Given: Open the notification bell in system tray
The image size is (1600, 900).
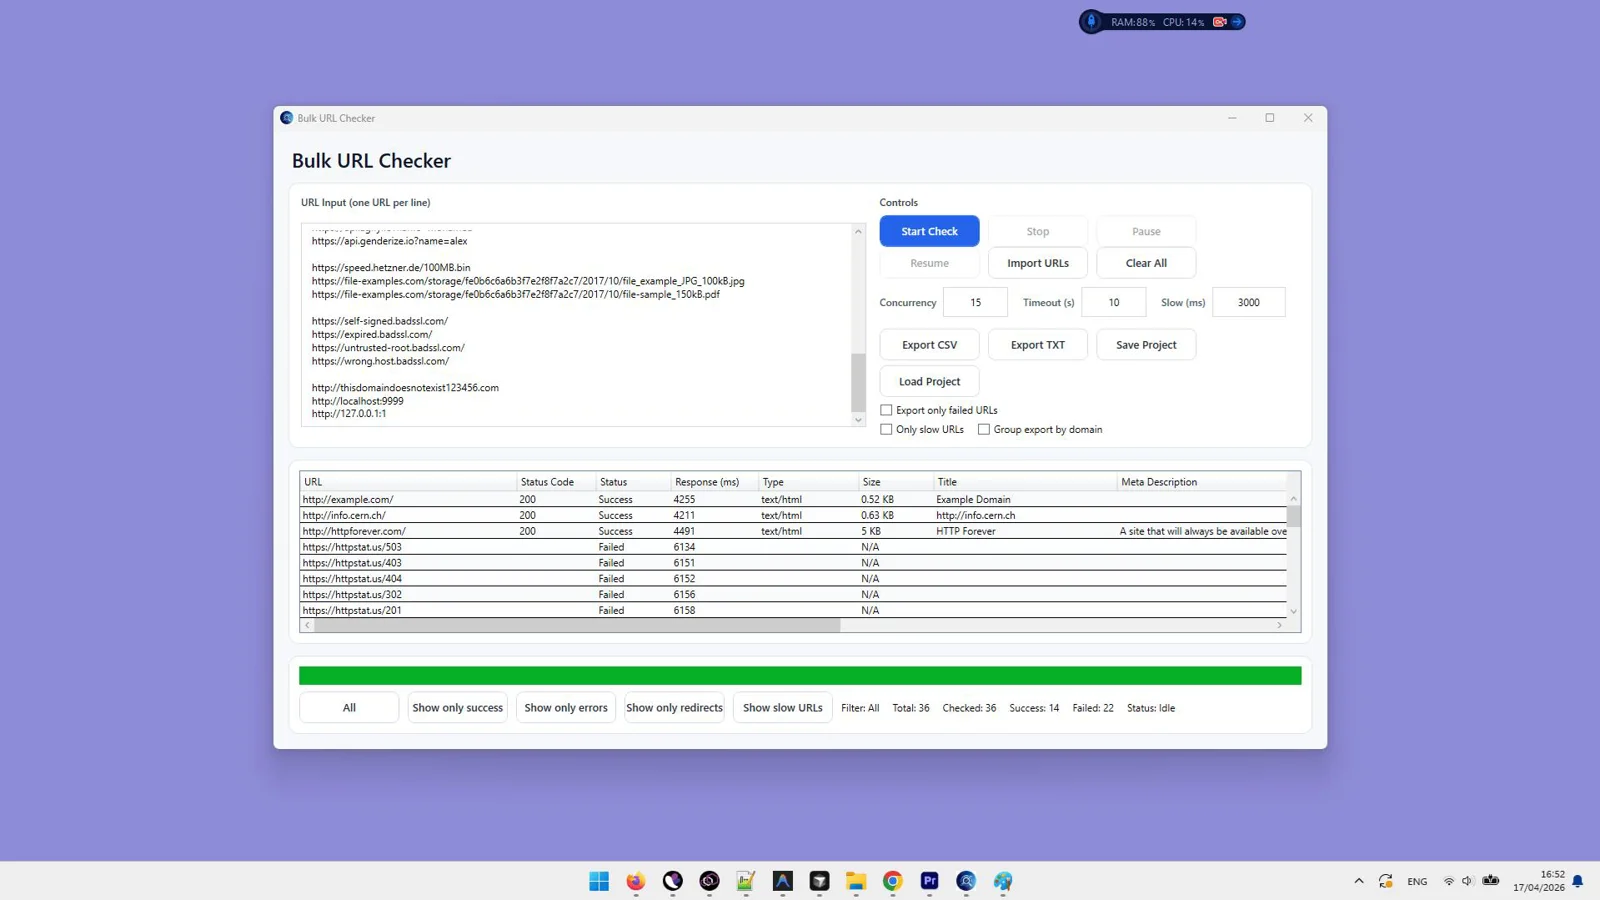Looking at the screenshot, I should [1578, 881].
